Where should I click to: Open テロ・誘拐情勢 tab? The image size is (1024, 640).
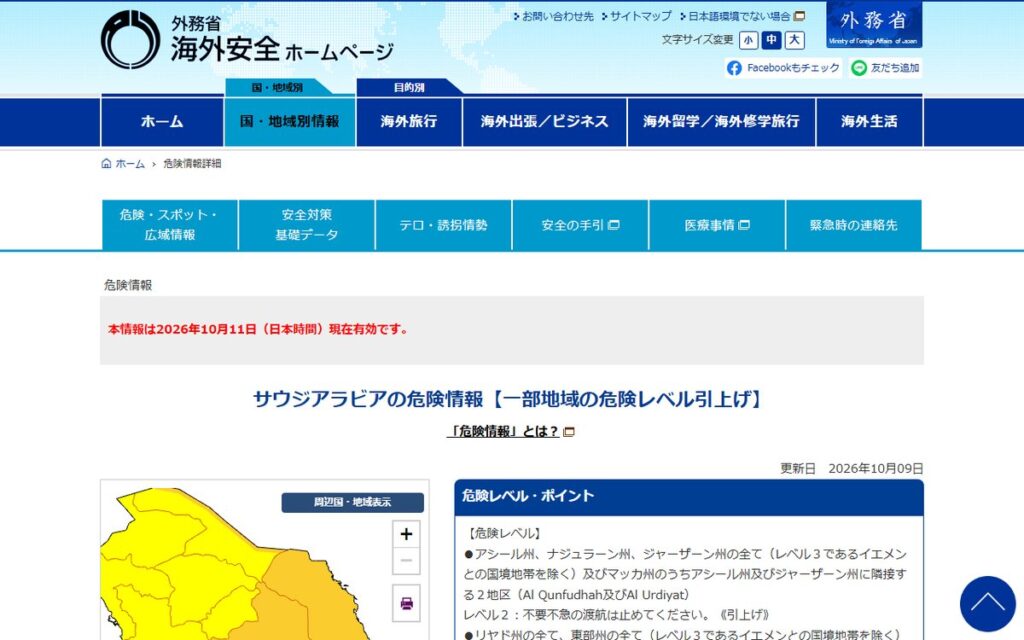pyautogui.click(x=443, y=225)
